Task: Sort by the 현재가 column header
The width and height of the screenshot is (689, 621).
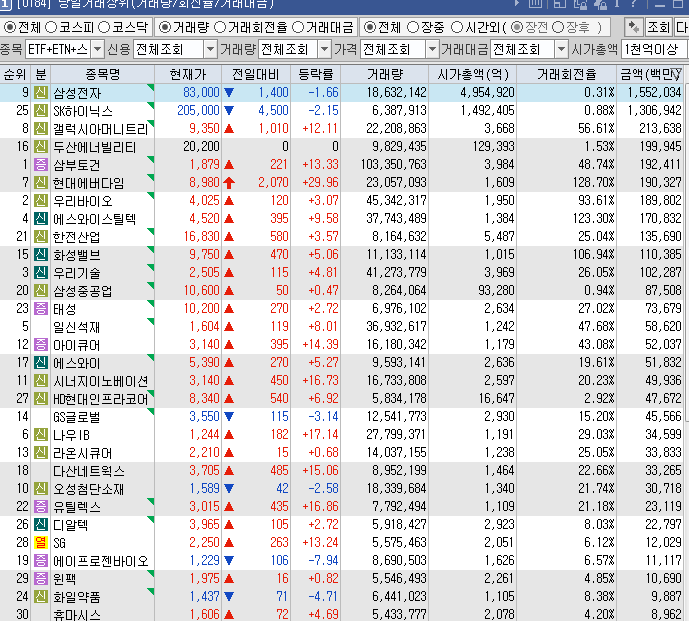Action: click(188, 74)
